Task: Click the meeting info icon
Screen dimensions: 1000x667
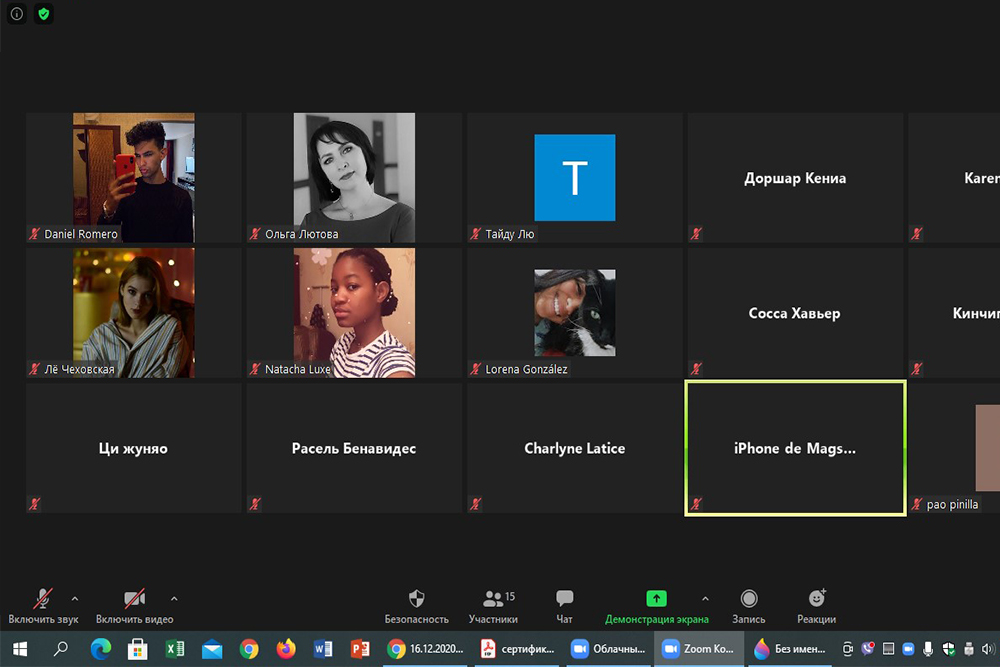Action: (x=17, y=14)
